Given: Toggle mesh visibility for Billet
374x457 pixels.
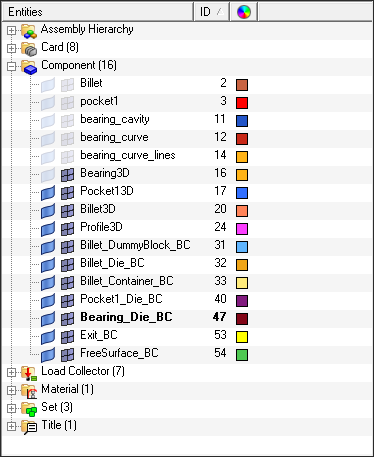Looking at the screenshot, I should [67, 85].
